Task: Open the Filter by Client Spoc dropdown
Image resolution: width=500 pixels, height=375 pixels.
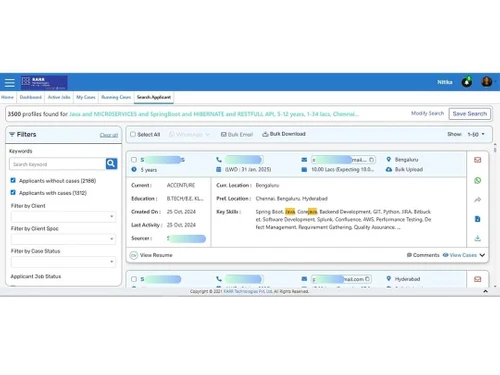Action: (63, 239)
